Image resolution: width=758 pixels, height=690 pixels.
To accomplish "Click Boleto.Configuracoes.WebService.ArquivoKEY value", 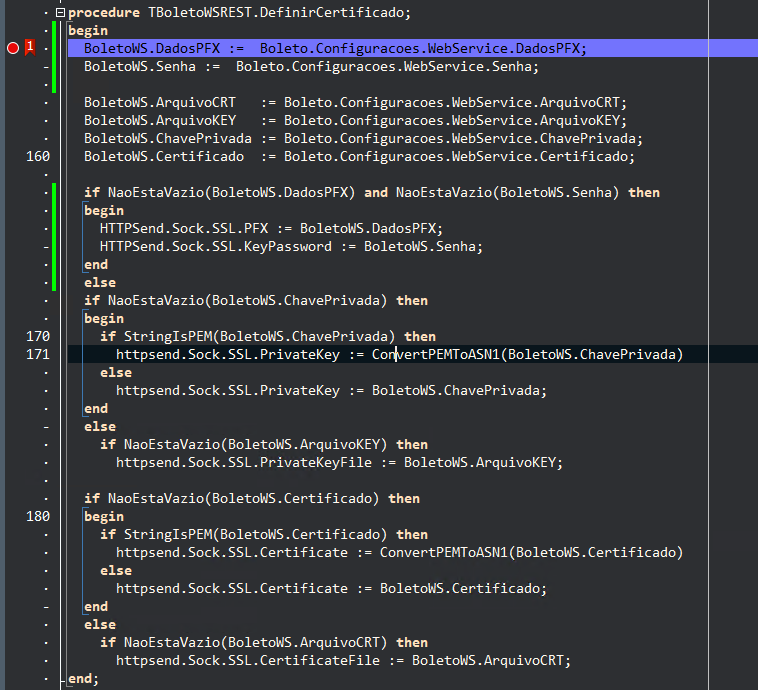I will click(455, 120).
